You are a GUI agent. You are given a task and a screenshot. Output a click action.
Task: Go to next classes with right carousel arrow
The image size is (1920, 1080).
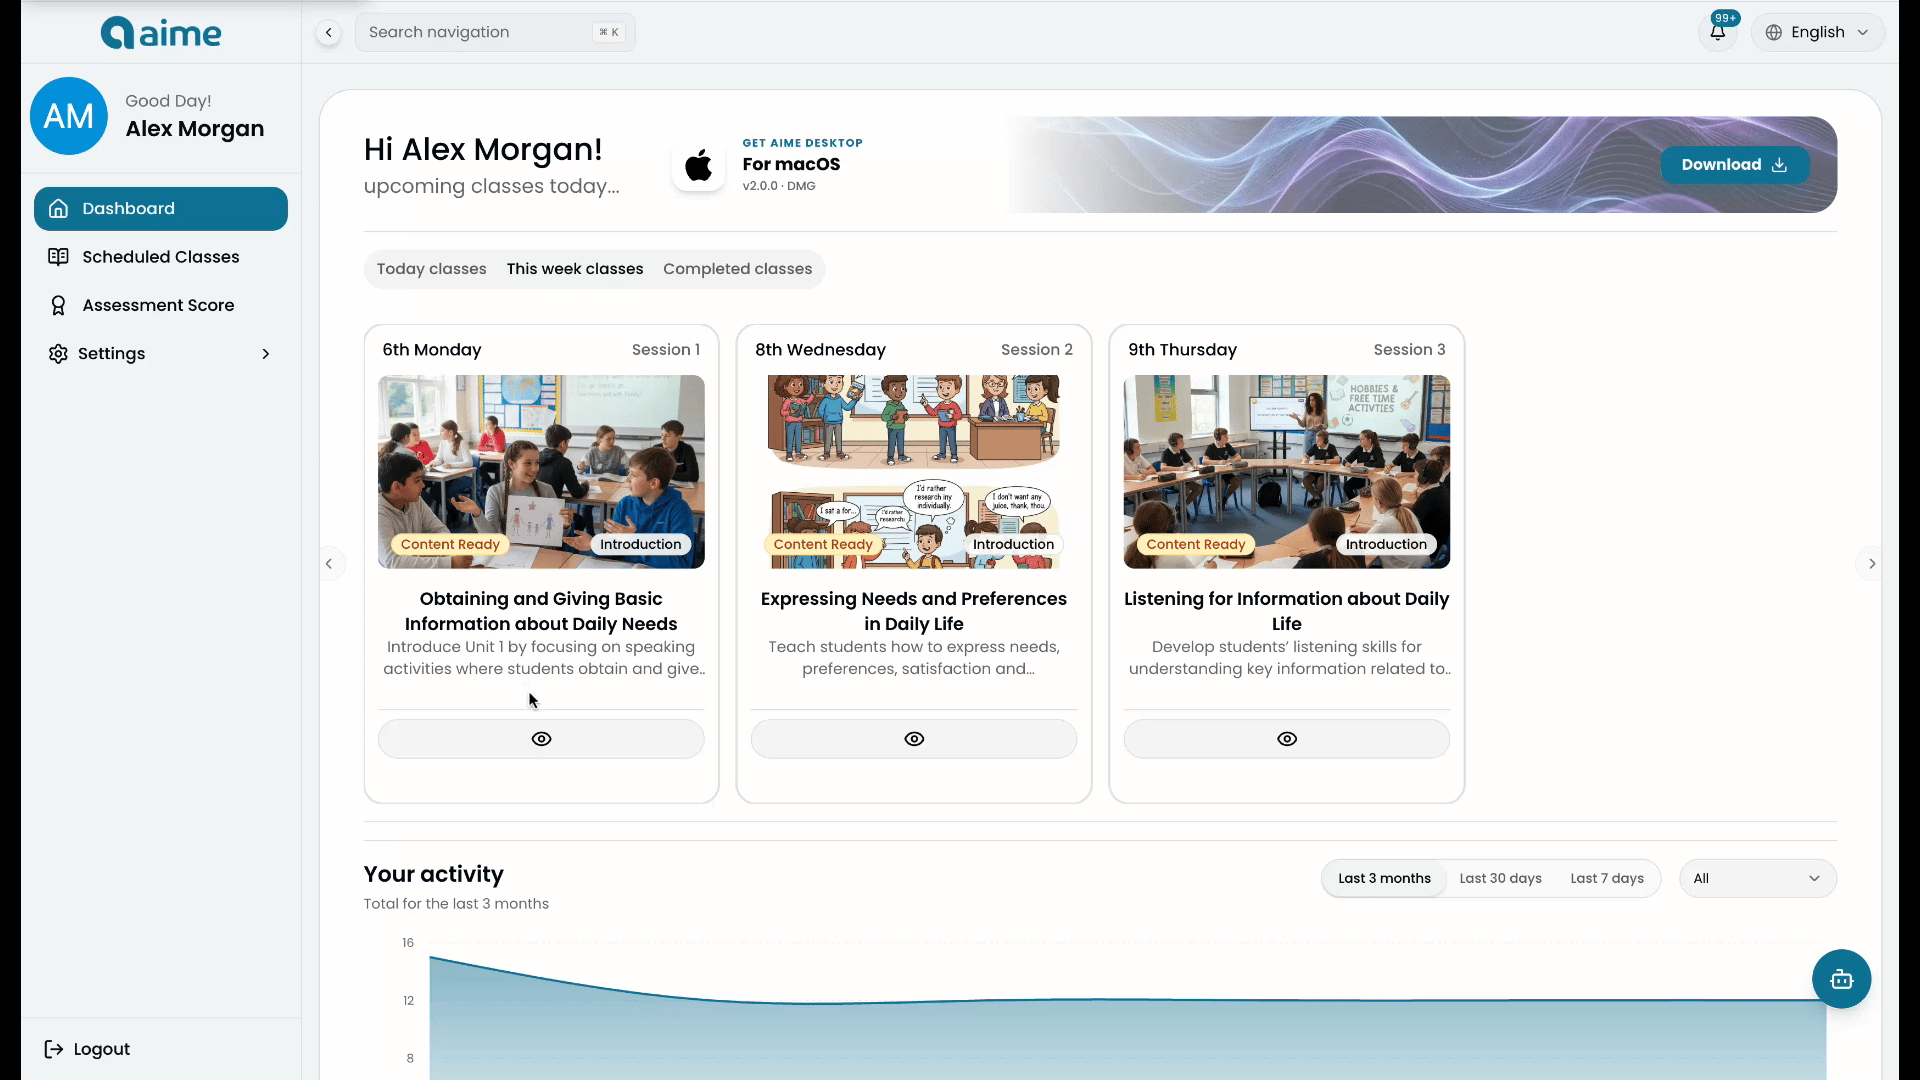coord(1872,564)
